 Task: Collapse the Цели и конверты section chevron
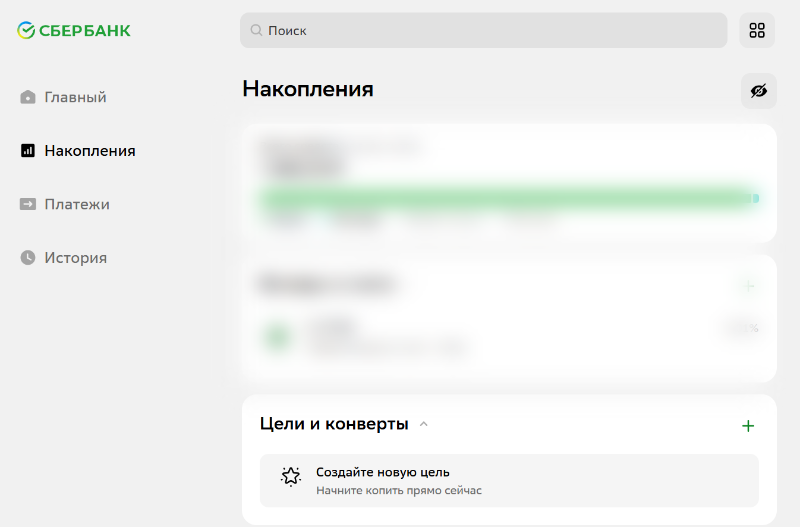(x=424, y=424)
